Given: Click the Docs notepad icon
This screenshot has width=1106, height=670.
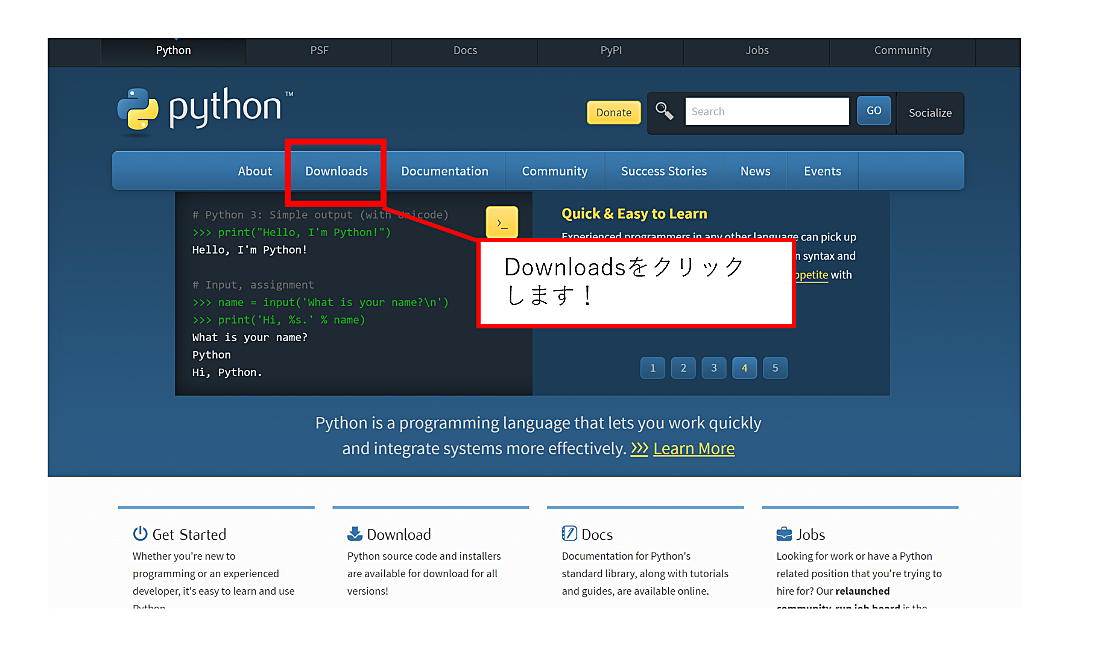Looking at the screenshot, I should [569, 534].
